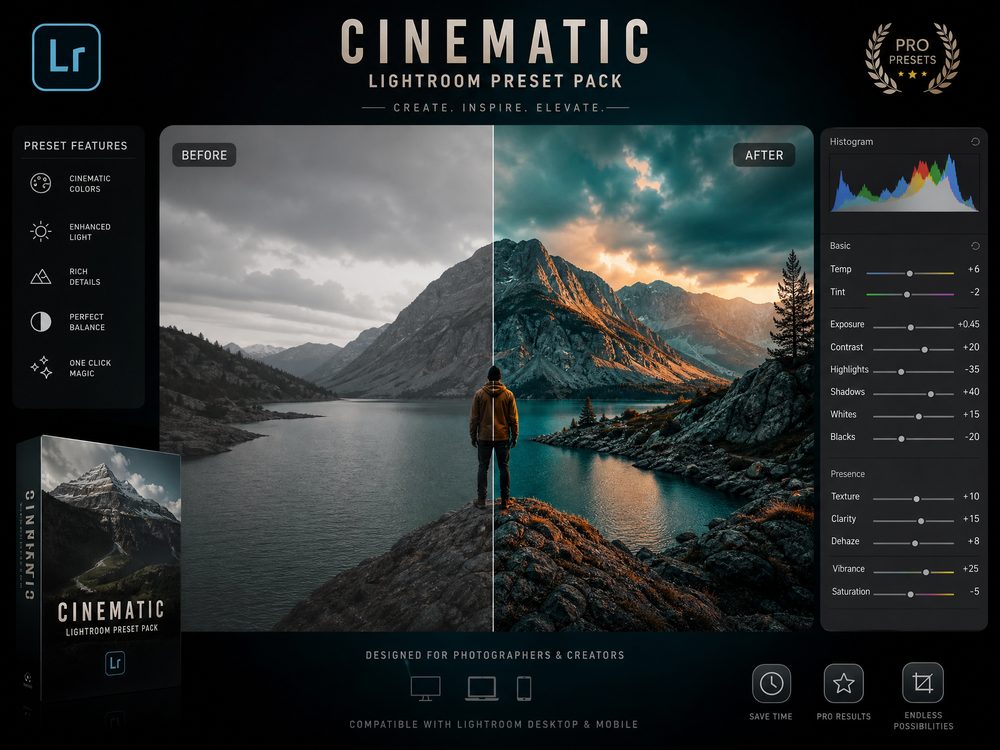Click the ENHANCED LIGHT feature label
This screenshot has height=750, width=1000.
[90, 232]
